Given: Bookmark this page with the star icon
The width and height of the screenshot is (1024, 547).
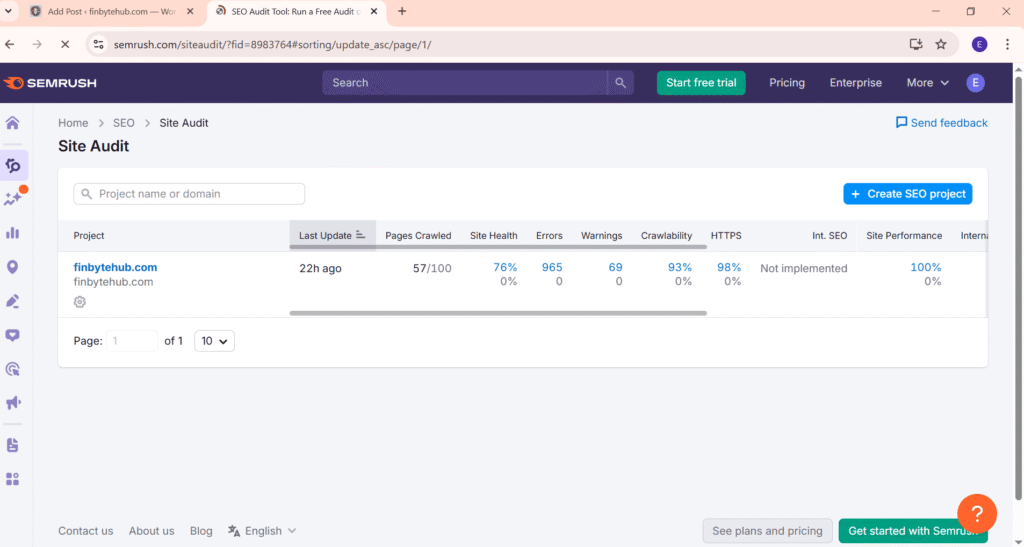Looking at the screenshot, I should pyautogui.click(x=941, y=44).
